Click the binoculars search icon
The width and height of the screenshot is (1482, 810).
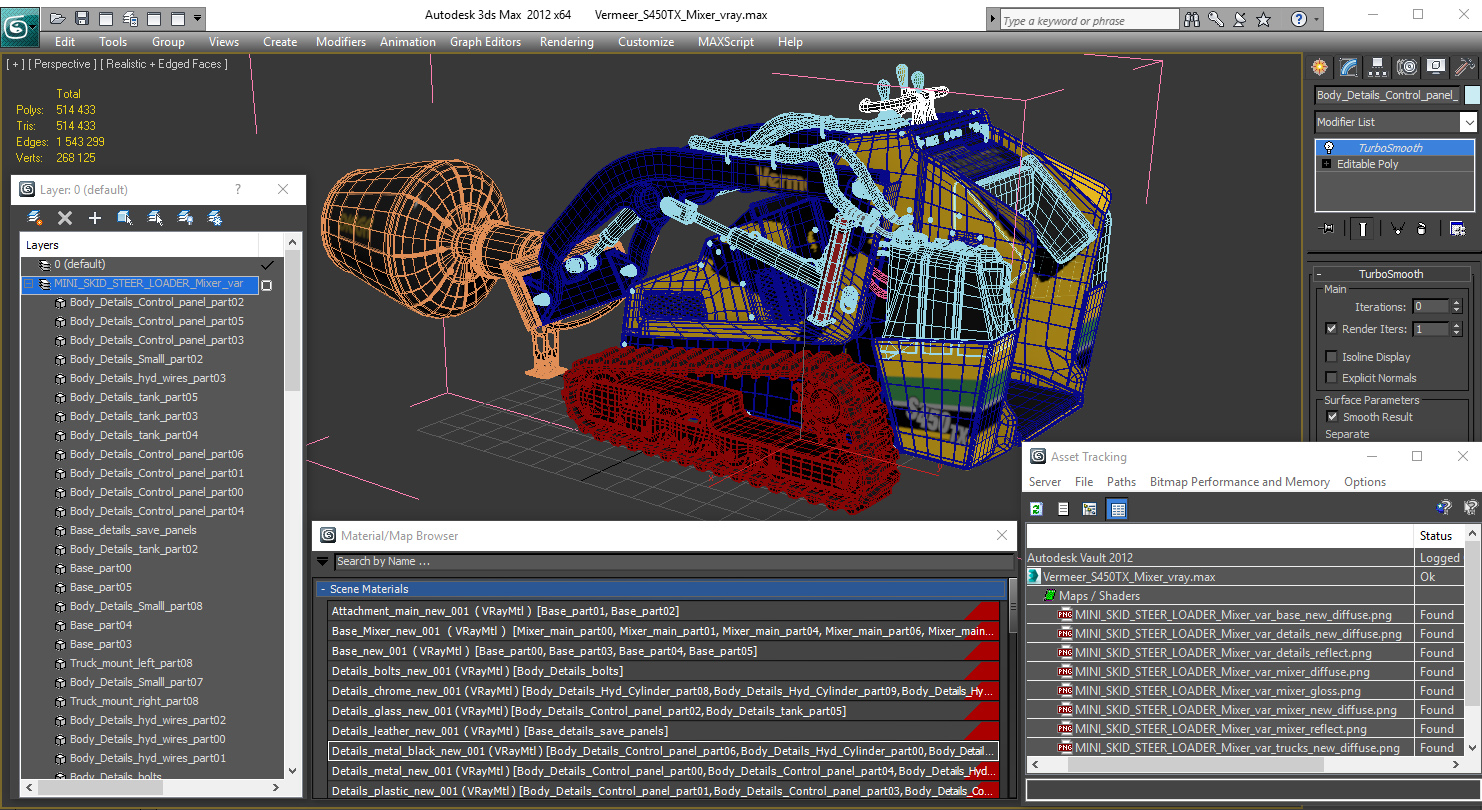(1192, 19)
